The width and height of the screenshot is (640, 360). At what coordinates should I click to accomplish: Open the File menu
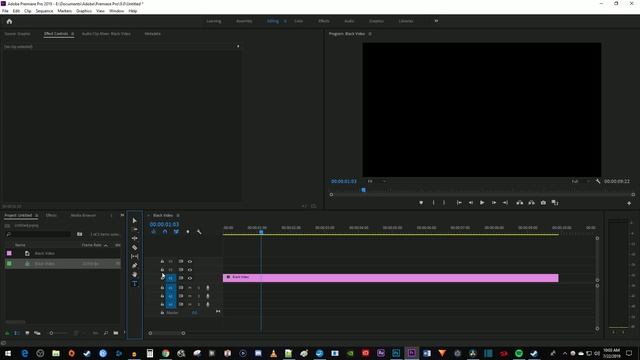tap(5, 11)
